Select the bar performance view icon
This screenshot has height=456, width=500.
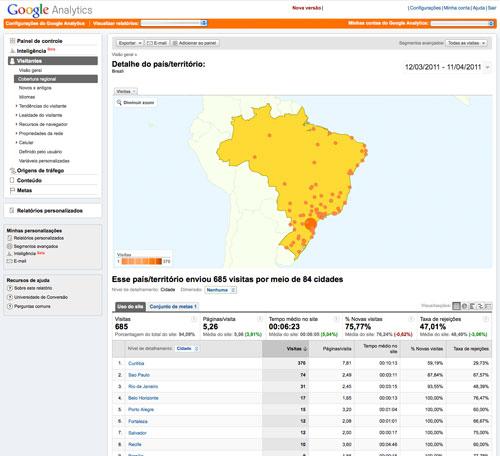tap(472, 306)
